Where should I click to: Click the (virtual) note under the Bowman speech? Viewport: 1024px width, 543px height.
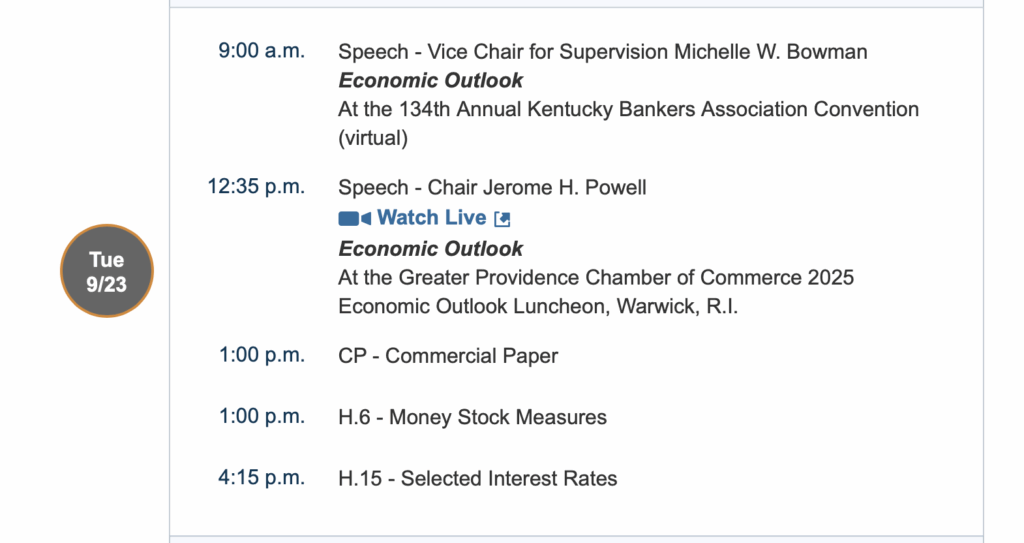[x=373, y=138]
